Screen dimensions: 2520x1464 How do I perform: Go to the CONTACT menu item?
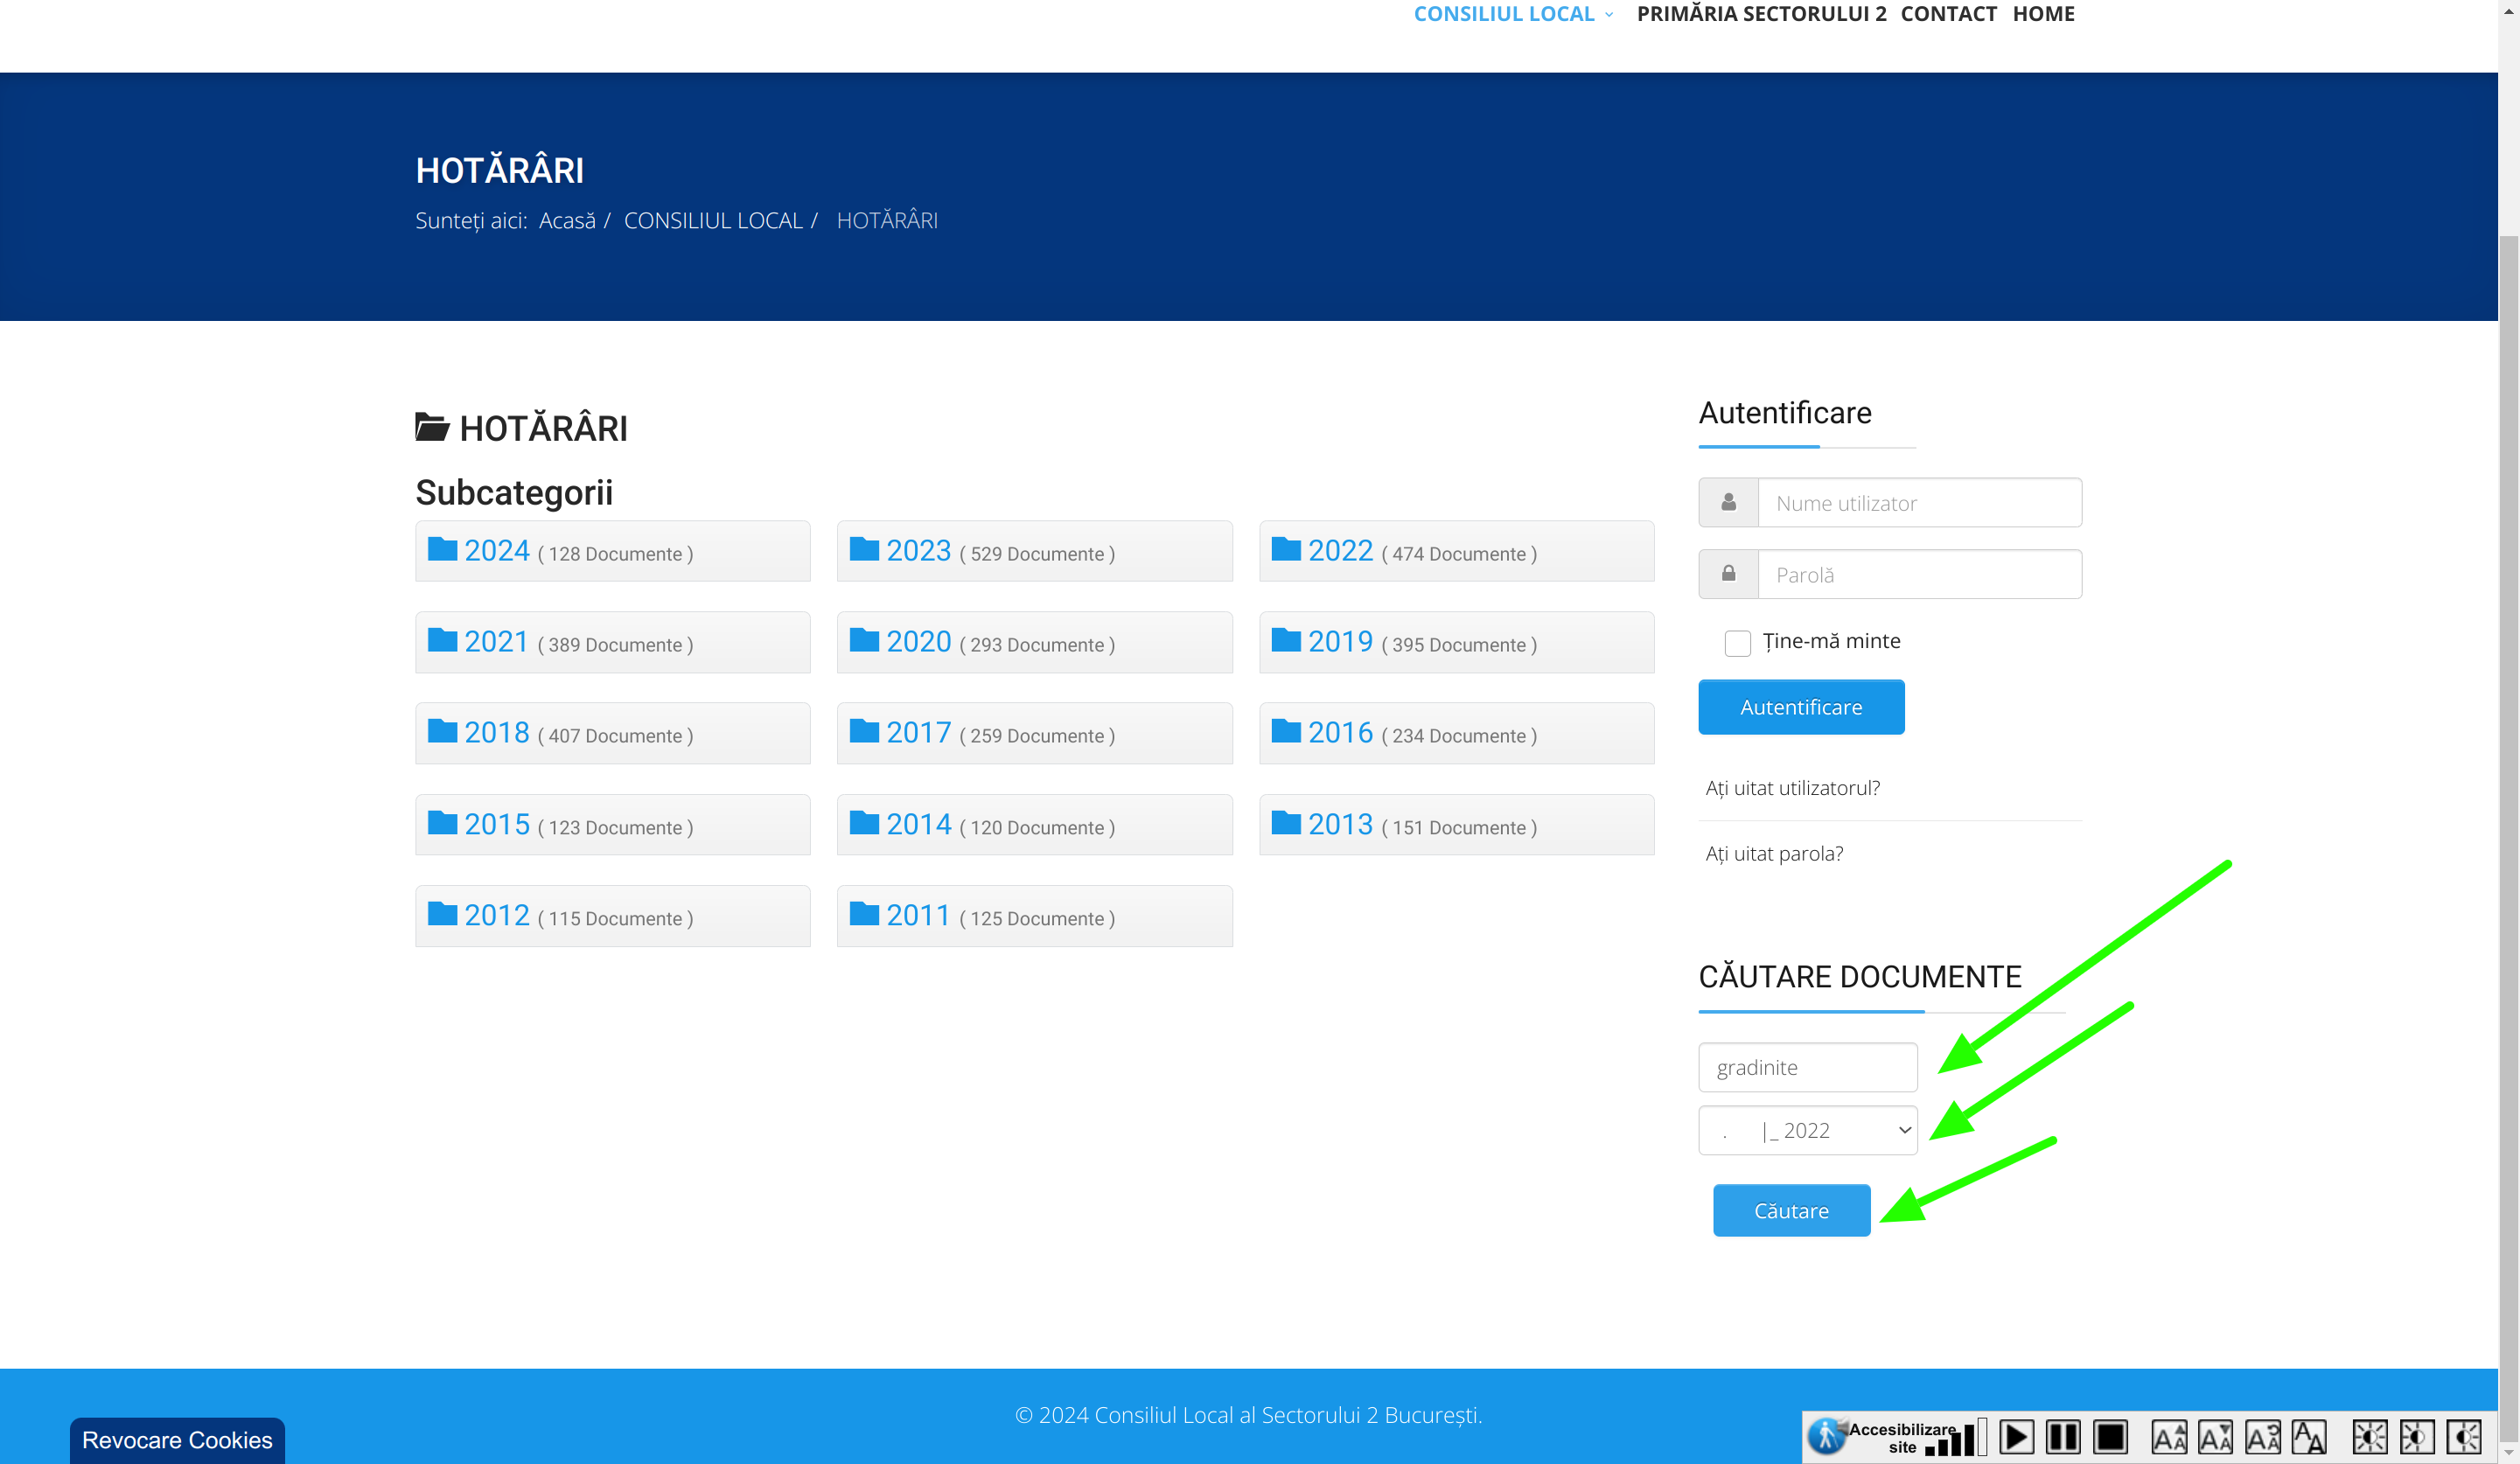coord(1947,14)
